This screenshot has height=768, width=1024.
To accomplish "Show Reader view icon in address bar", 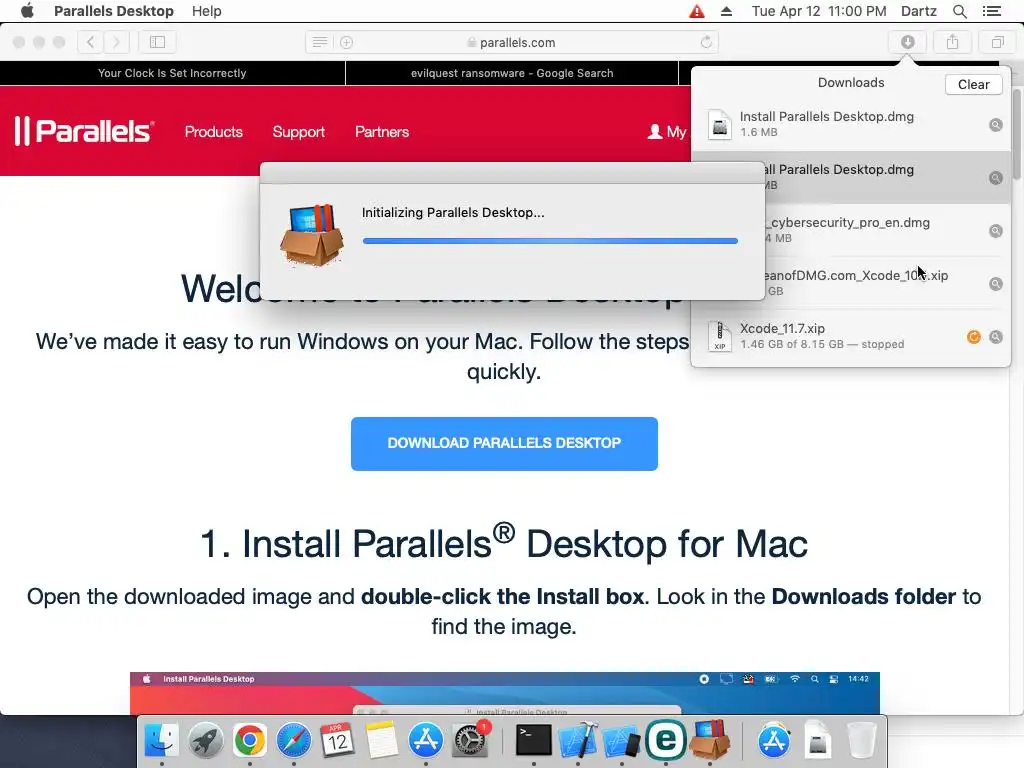I will click(x=319, y=42).
